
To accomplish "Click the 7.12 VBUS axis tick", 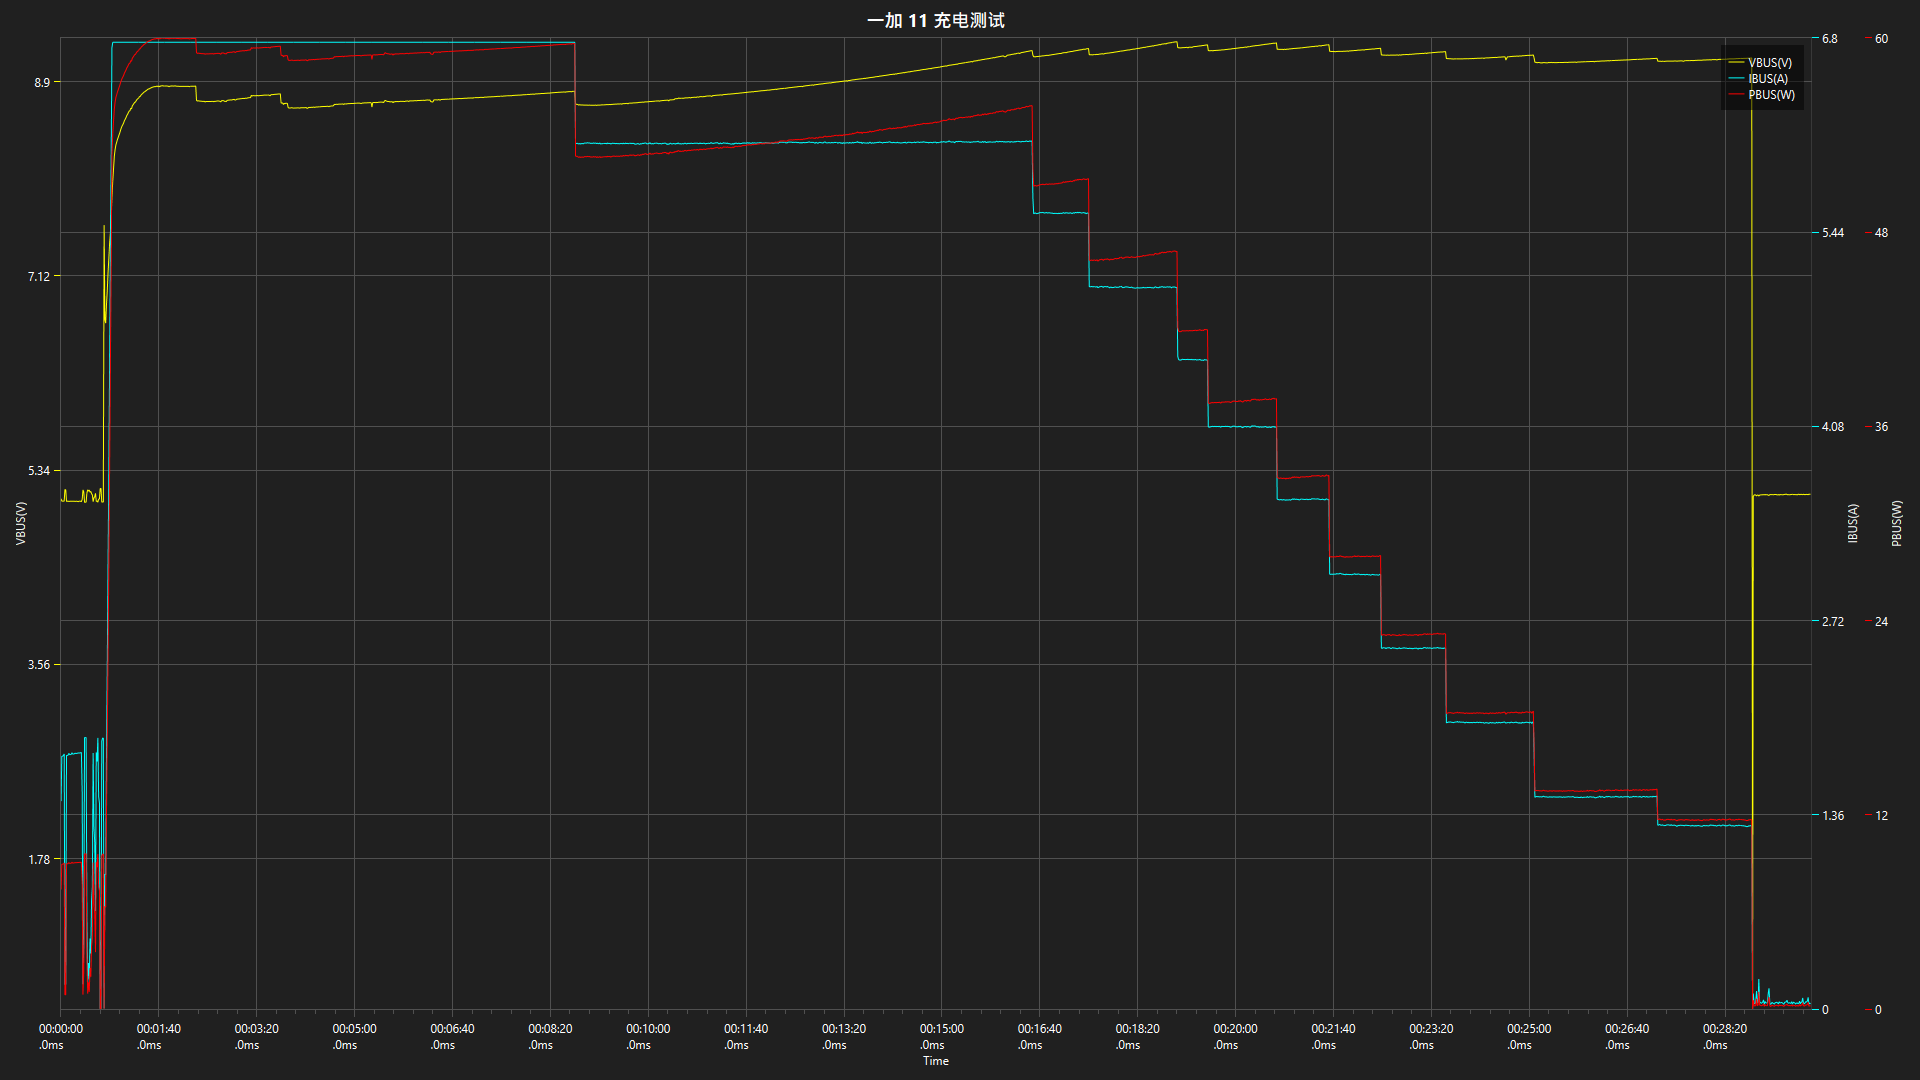I will tap(39, 276).
